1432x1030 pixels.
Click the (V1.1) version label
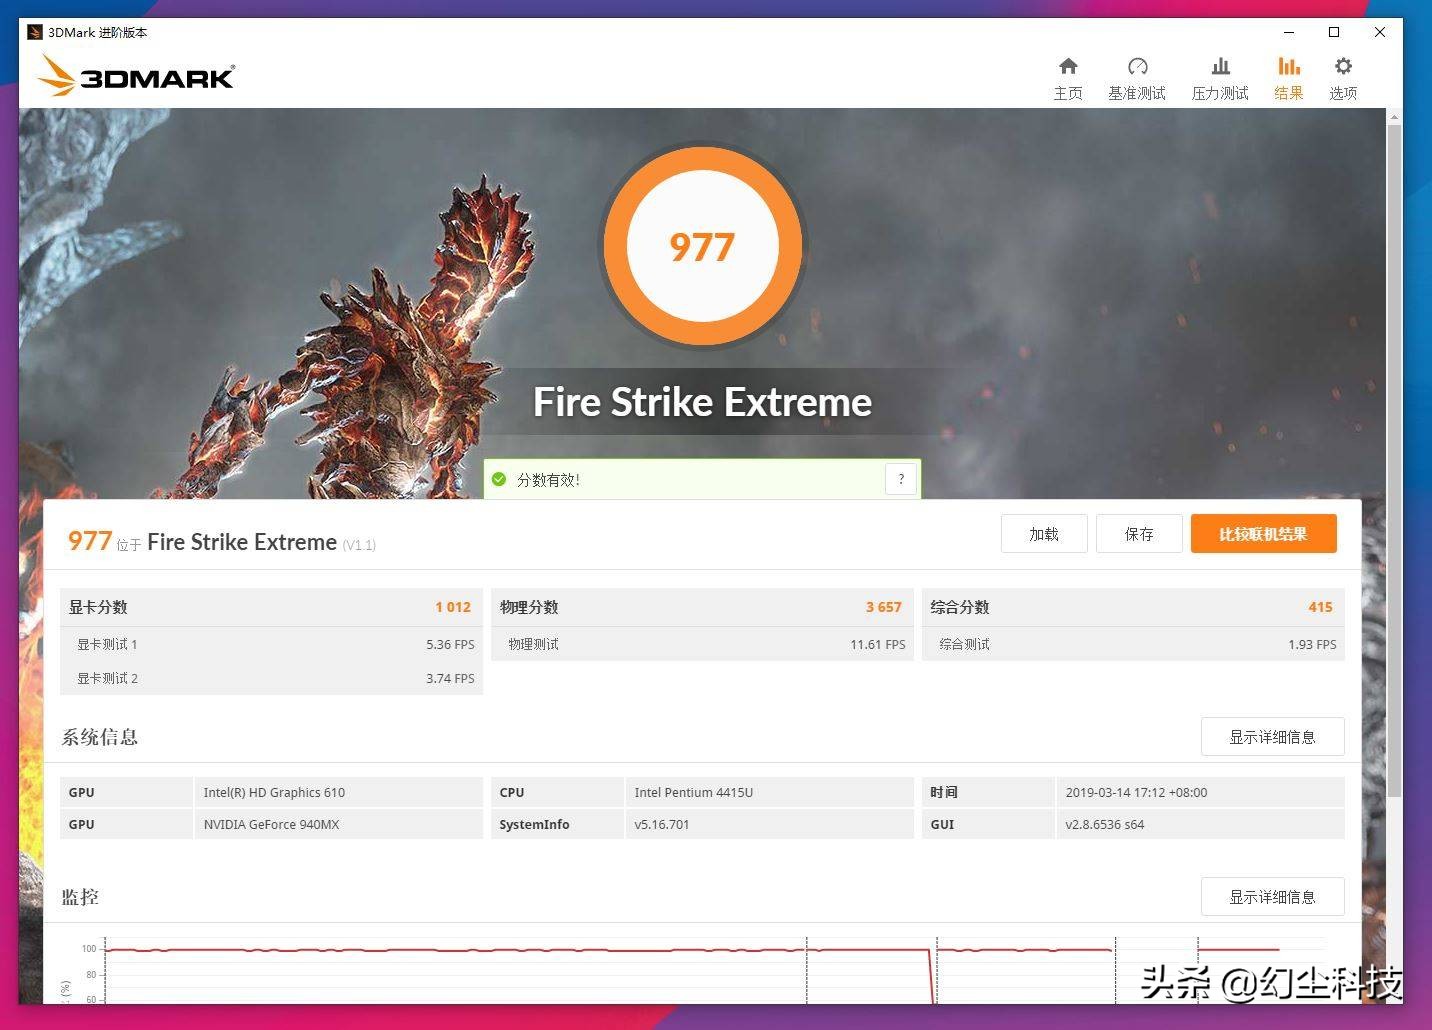pyautogui.click(x=359, y=545)
